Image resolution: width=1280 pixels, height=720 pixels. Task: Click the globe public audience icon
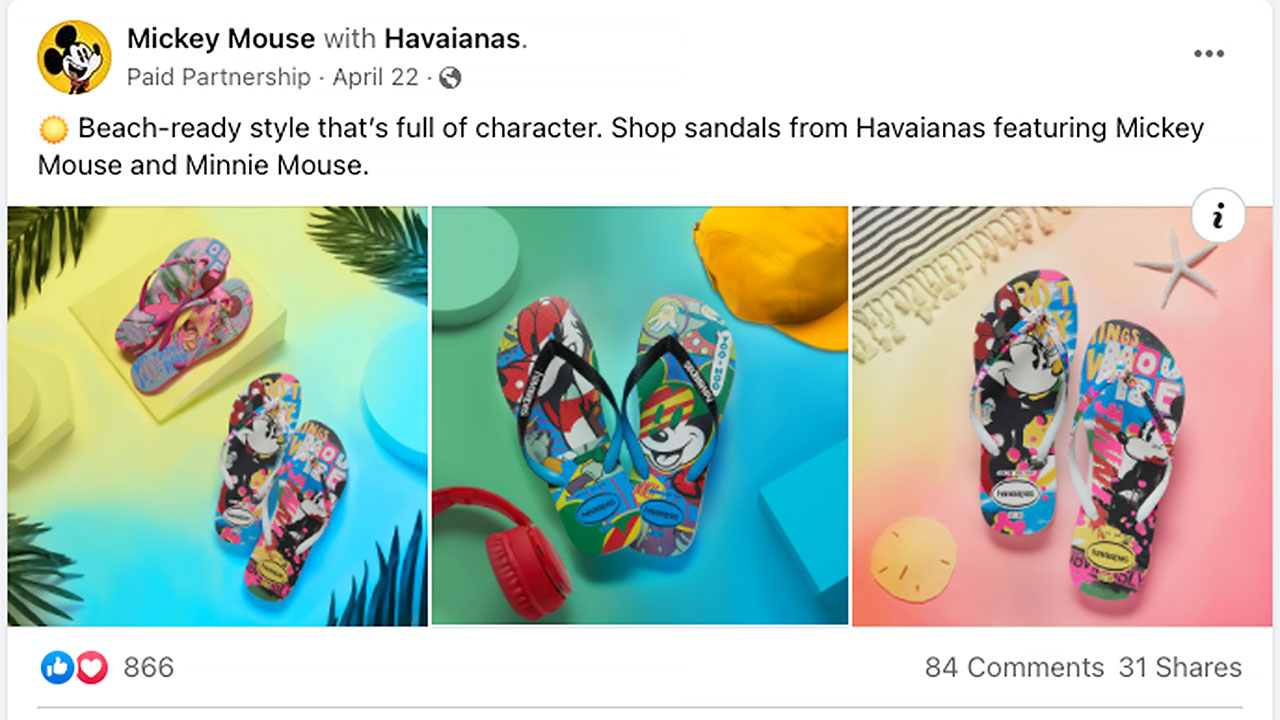point(450,77)
